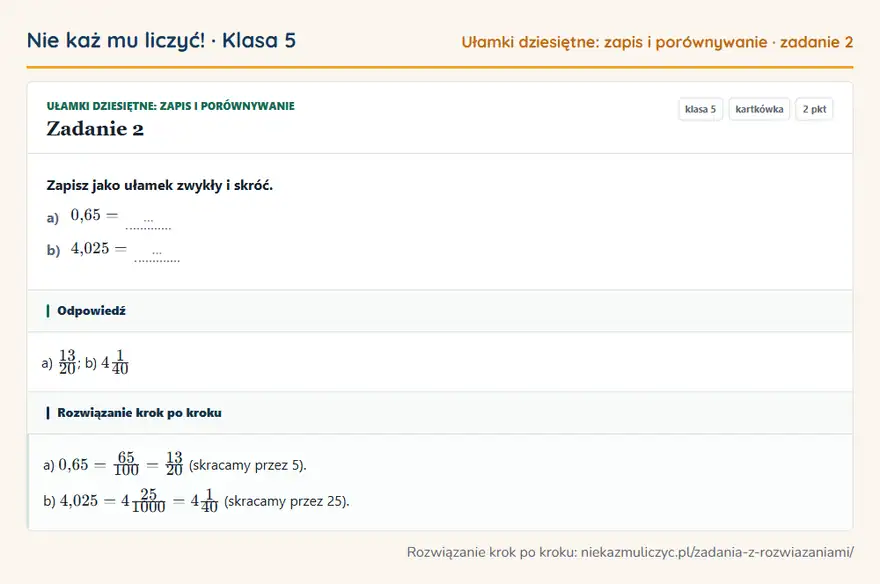Screen dimensions: 880x584
Task: Click the fraction 65/100 in solution a
Action: point(126,464)
